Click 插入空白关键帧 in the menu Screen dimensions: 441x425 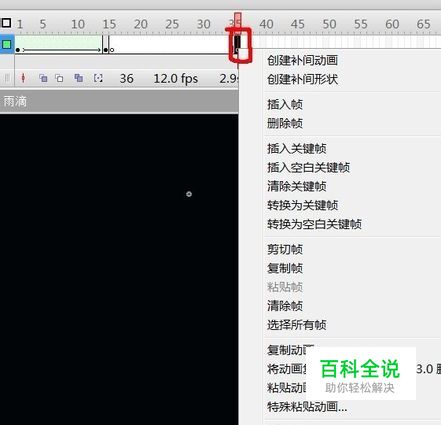point(308,167)
